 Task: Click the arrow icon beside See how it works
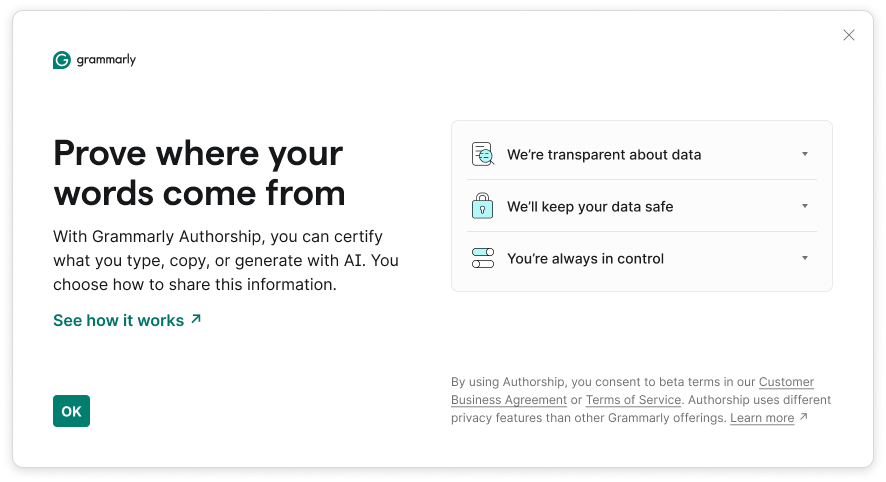point(196,319)
